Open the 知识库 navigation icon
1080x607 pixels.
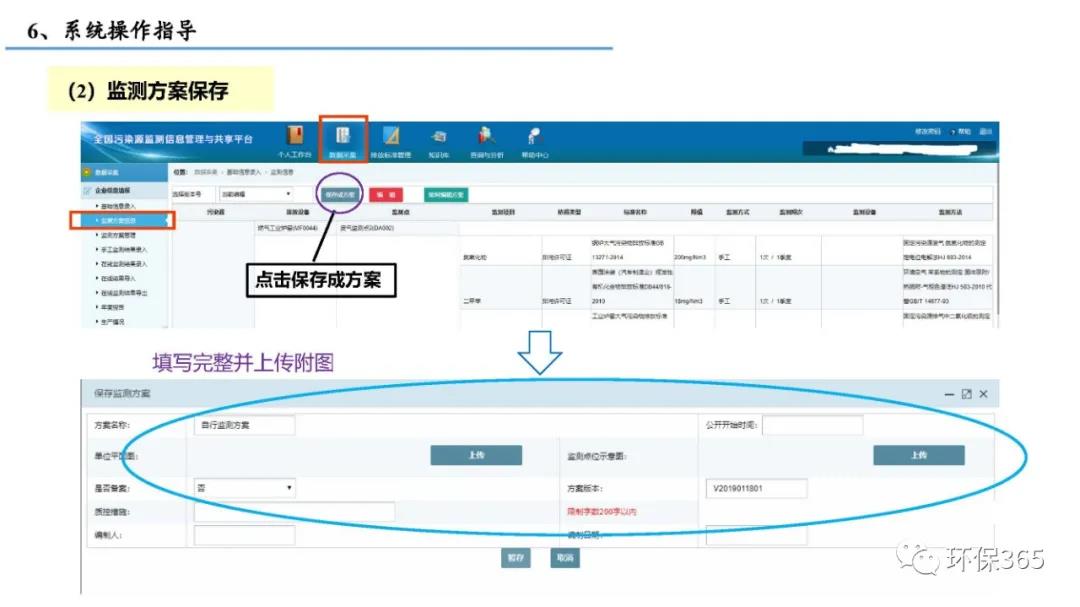pyautogui.click(x=438, y=141)
